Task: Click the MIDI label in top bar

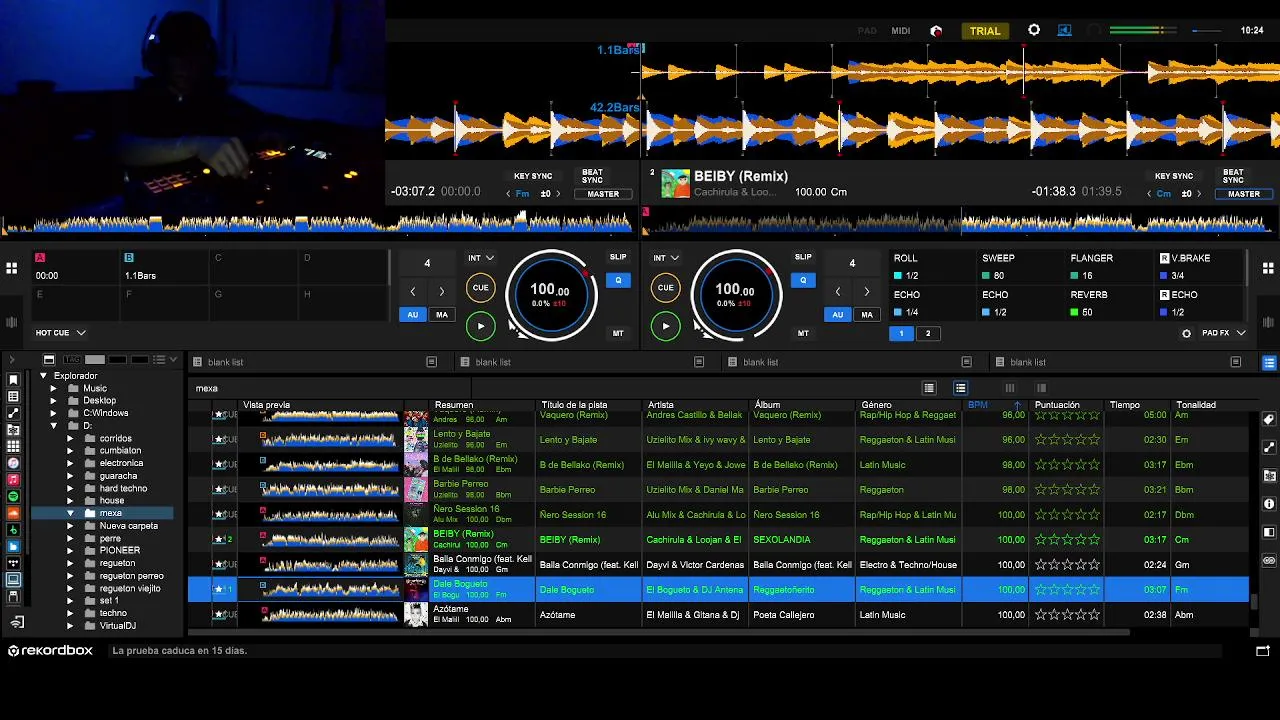Action: pyautogui.click(x=901, y=31)
